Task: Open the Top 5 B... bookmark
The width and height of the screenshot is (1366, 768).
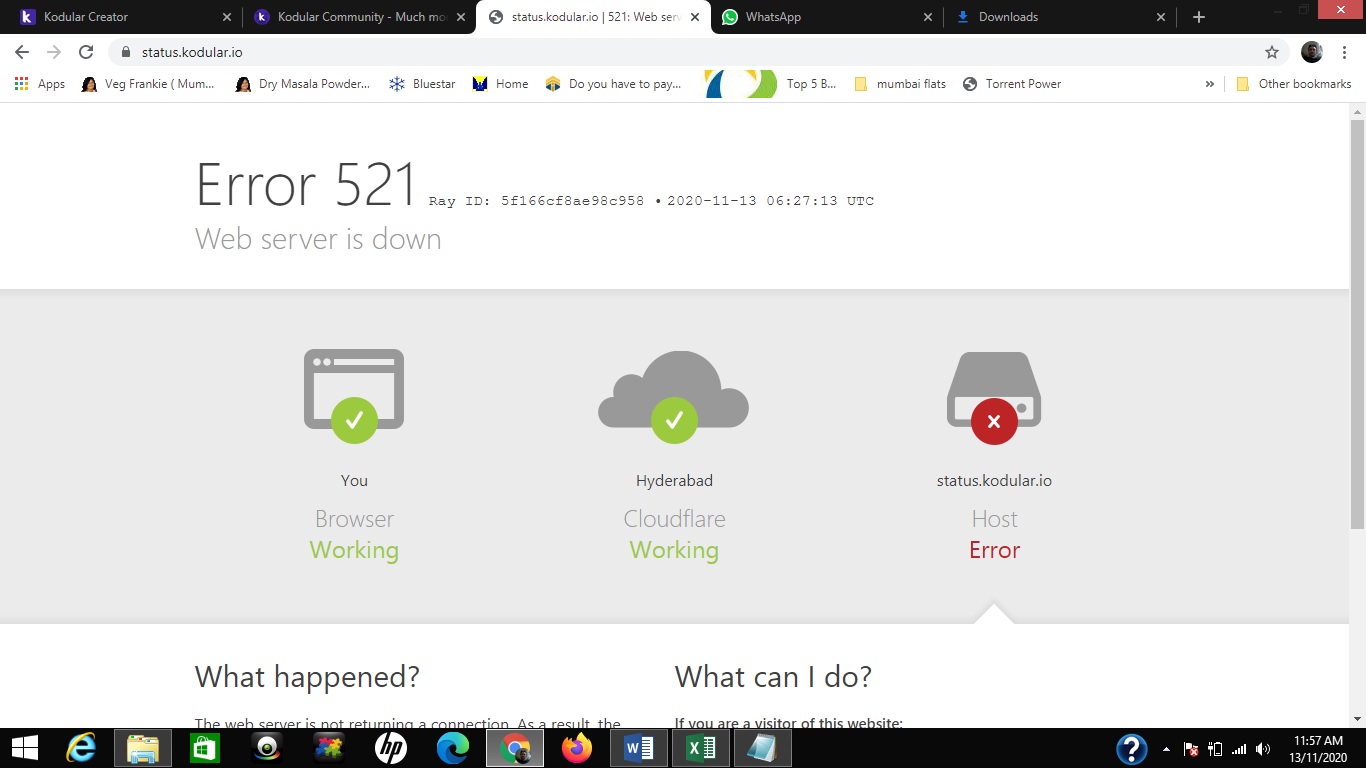Action: tap(771, 84)
